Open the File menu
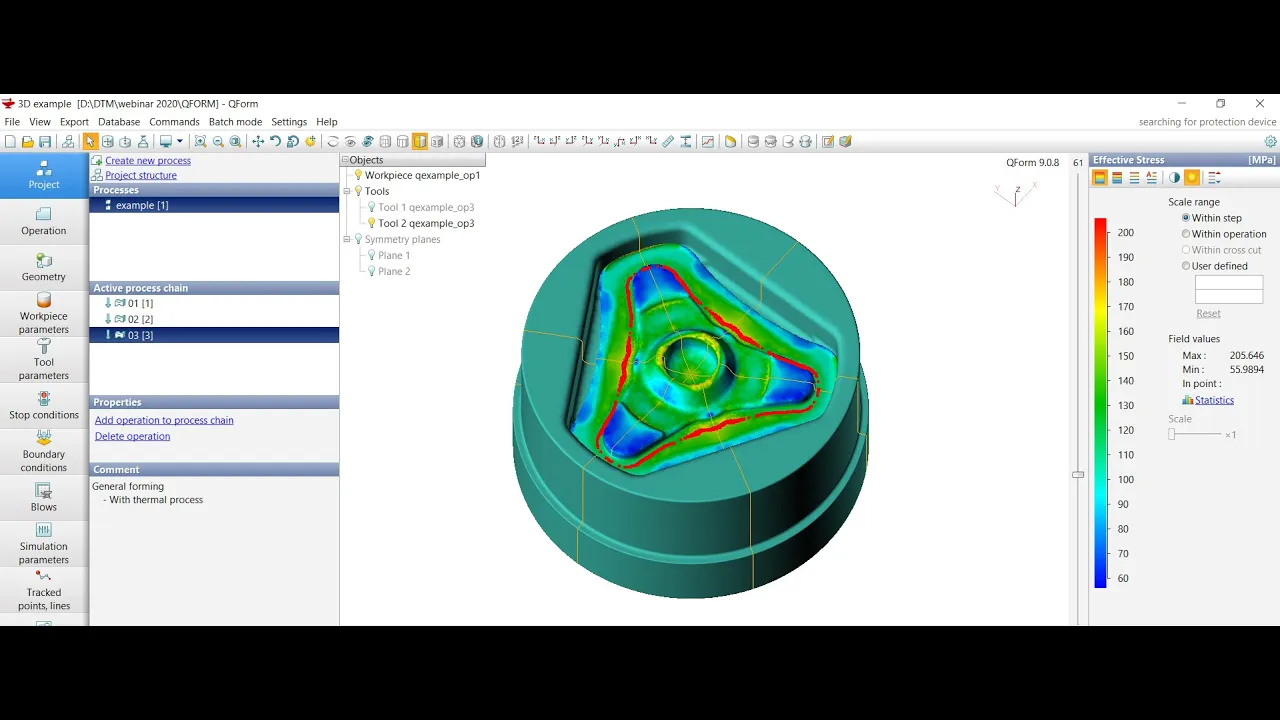The height and width of the screenshot is (720, 1280). pyautogui.click(x=12, y=122)
